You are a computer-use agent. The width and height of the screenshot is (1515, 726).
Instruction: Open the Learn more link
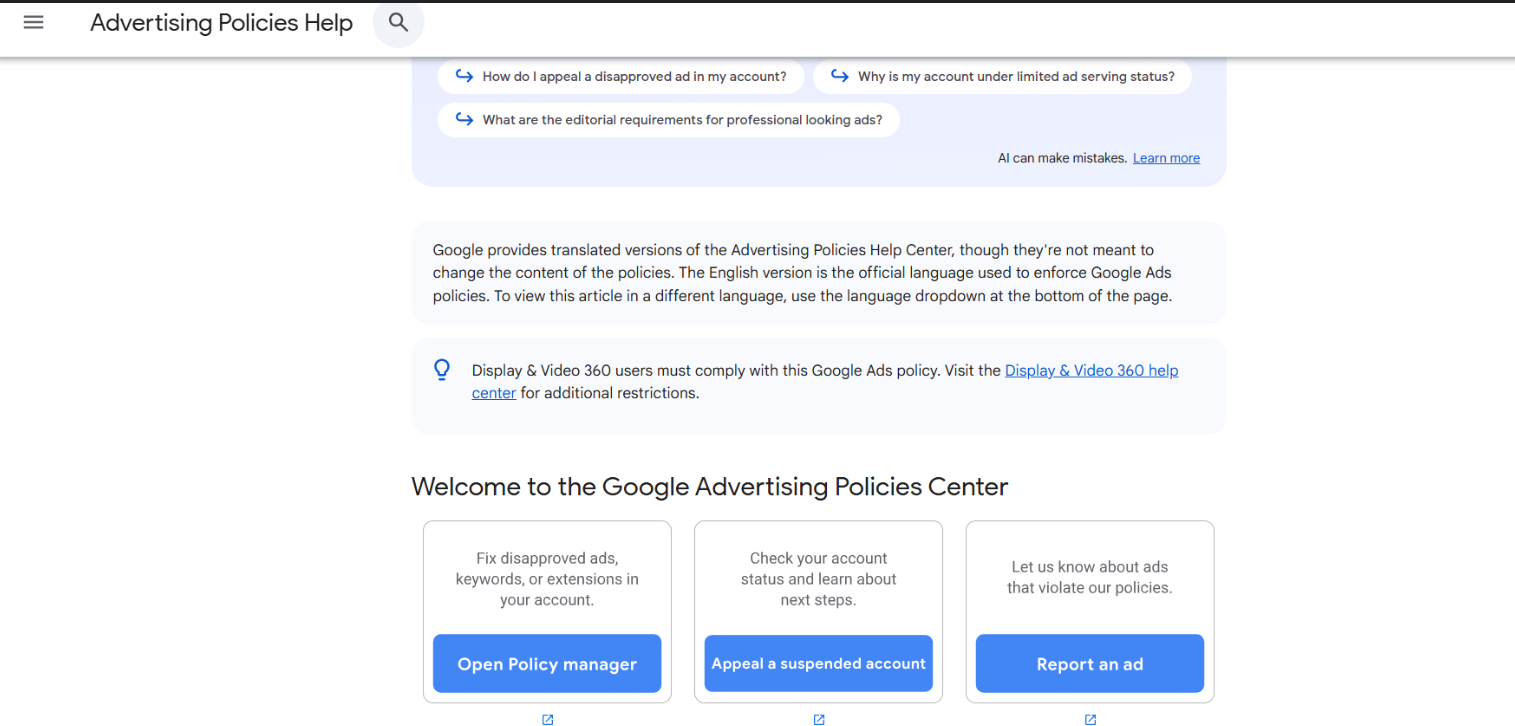pos(1166,158)
